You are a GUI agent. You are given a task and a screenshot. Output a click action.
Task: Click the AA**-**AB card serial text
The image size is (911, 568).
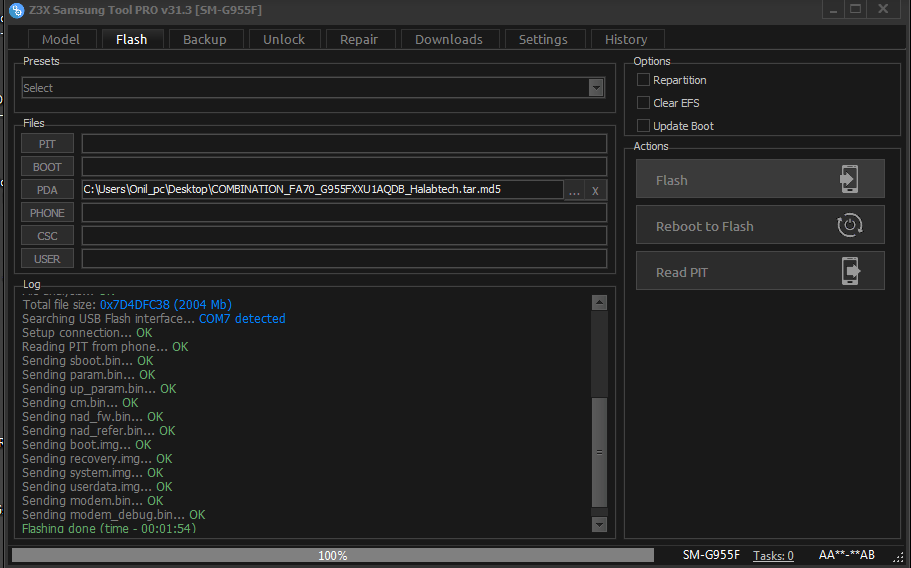click(x=847, y=555)
